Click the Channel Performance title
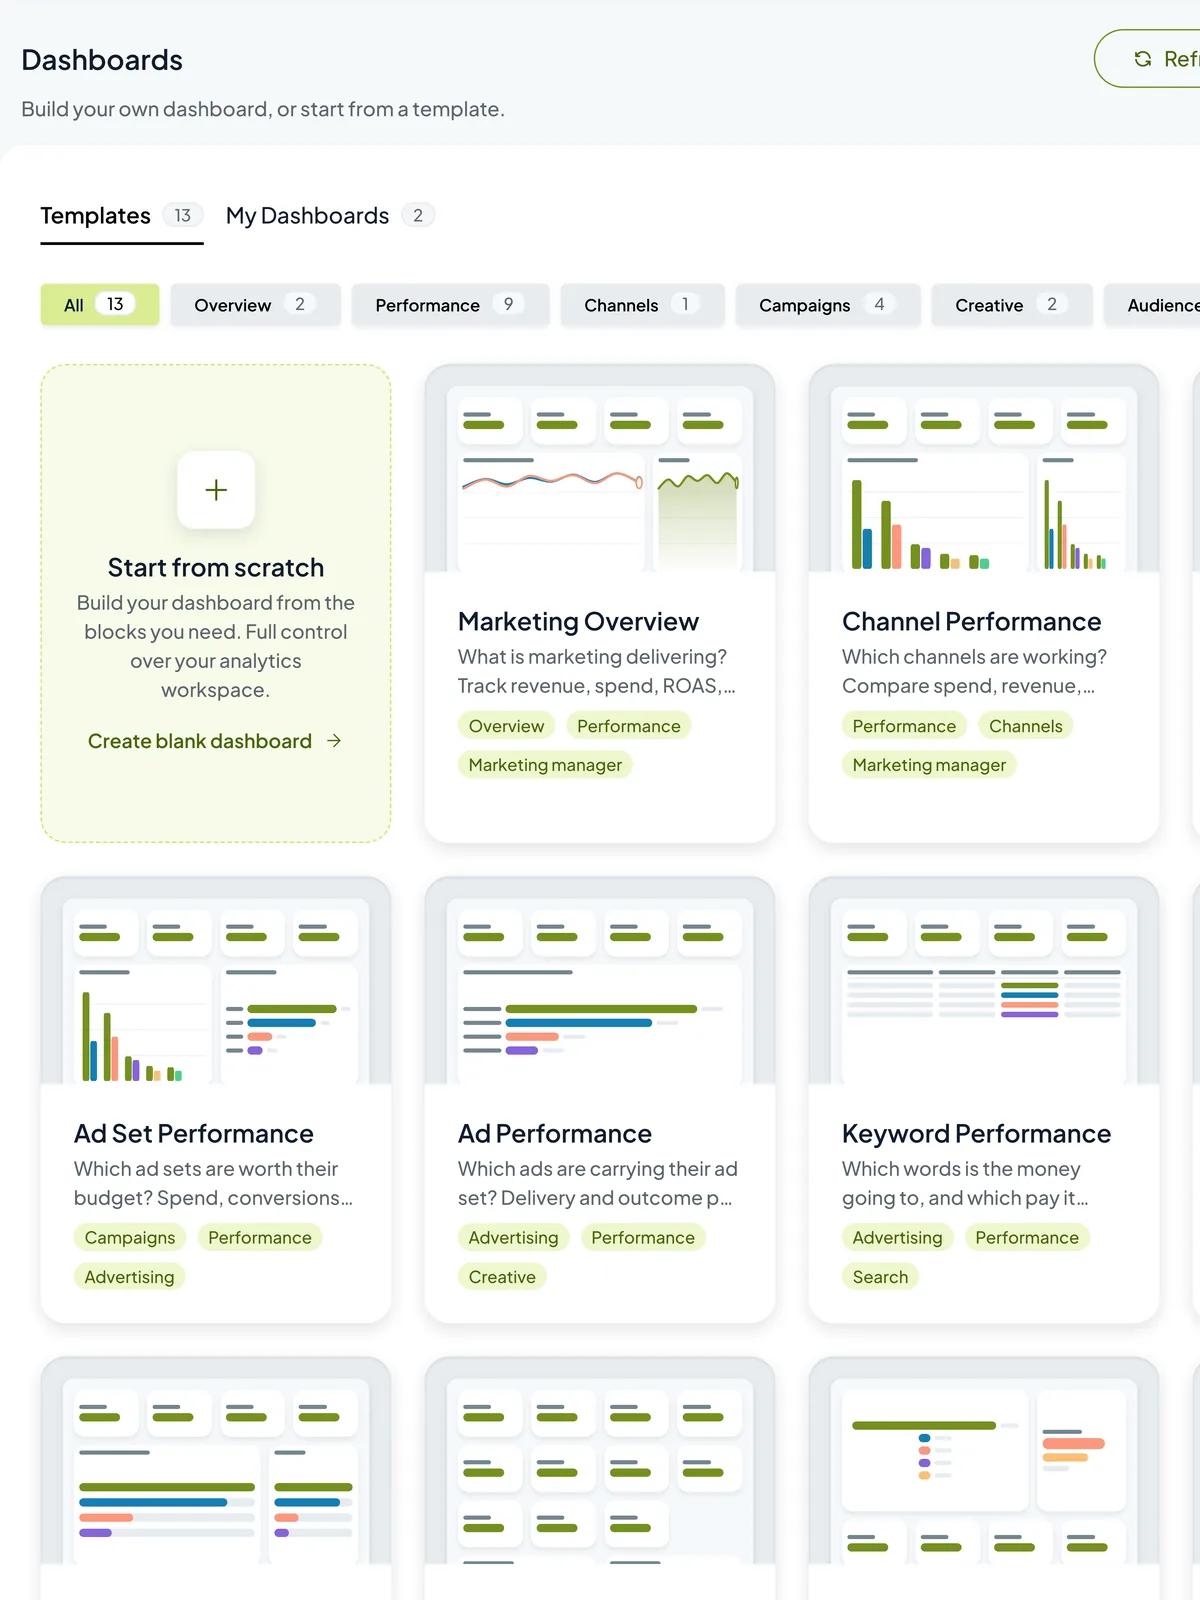 (x=971, y=622)
